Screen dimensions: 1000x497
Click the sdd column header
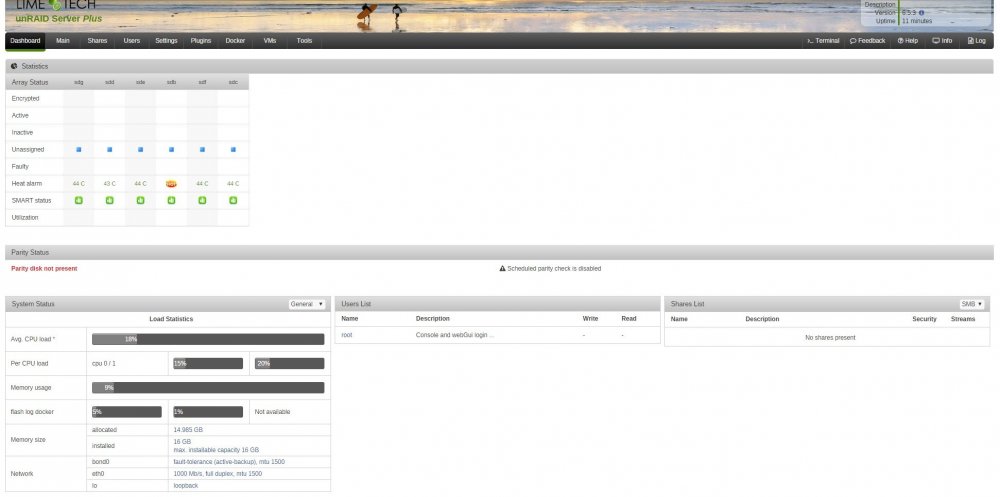click(110, 82)
